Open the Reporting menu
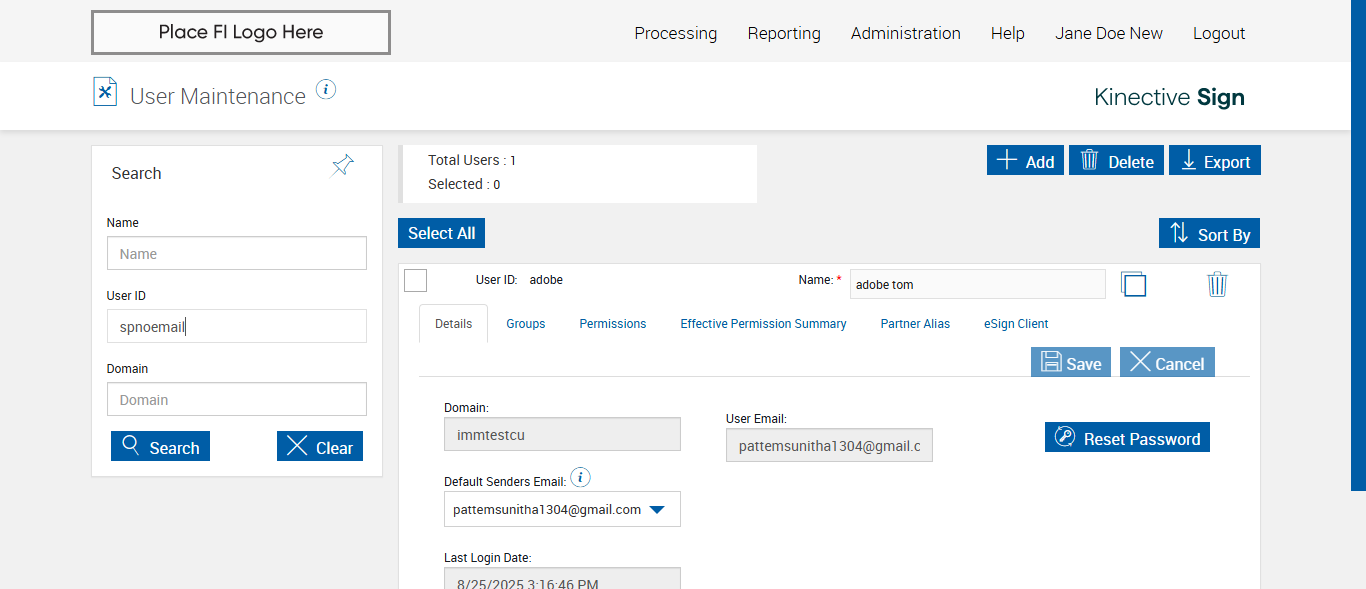 pos(784,33)
